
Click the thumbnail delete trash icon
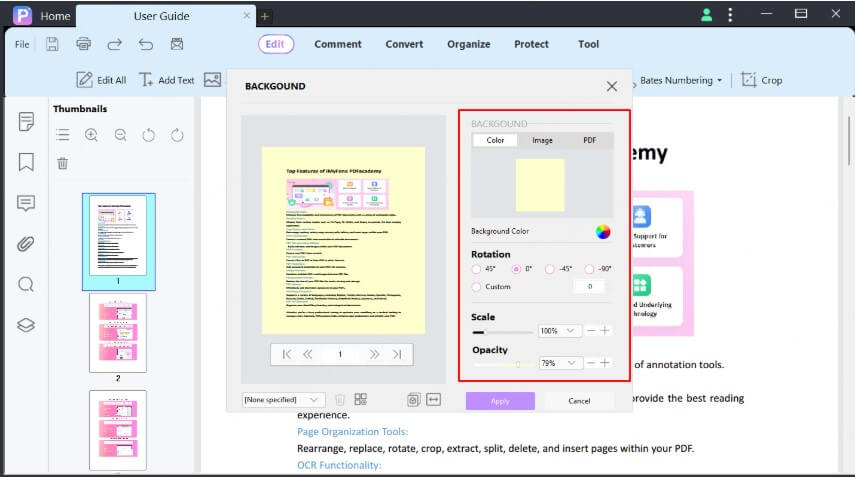tap(63, 163)
